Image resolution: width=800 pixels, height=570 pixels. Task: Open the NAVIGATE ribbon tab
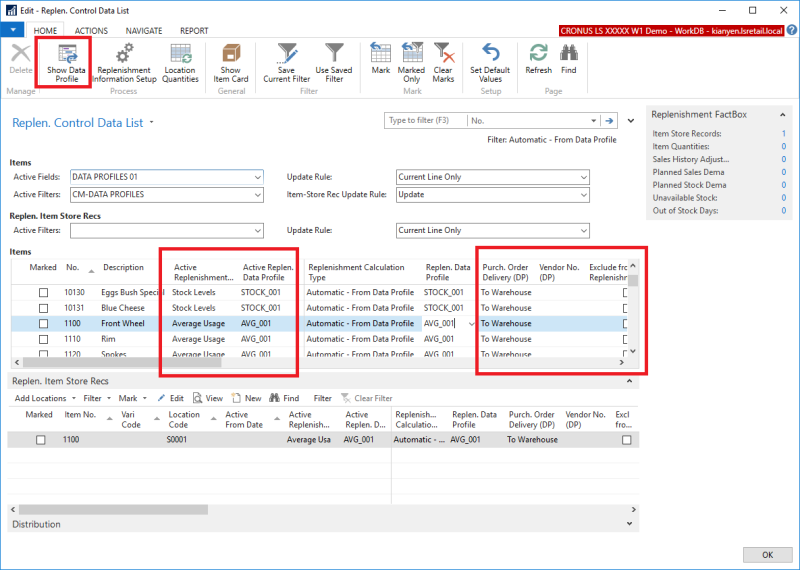[x=144, y=31]
